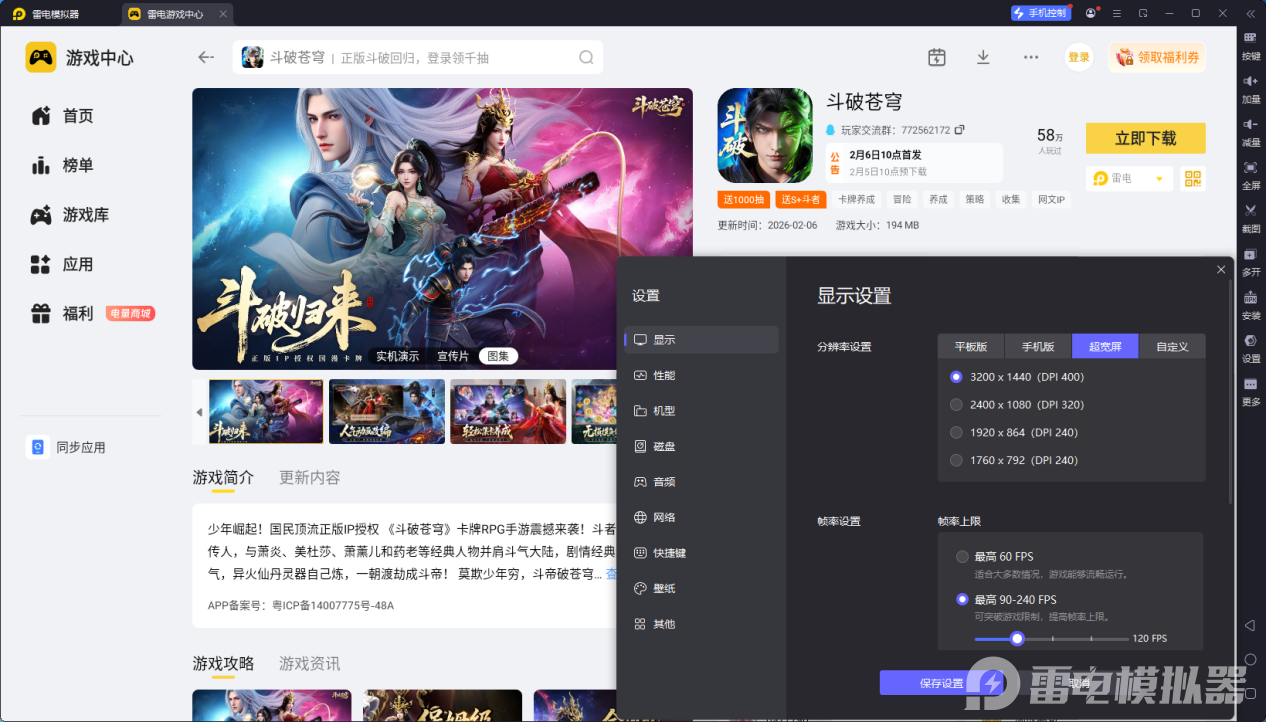This screenshot has height=722, width=1266.
Task: Click the 登录 login button
Action: pos(1078,57)
